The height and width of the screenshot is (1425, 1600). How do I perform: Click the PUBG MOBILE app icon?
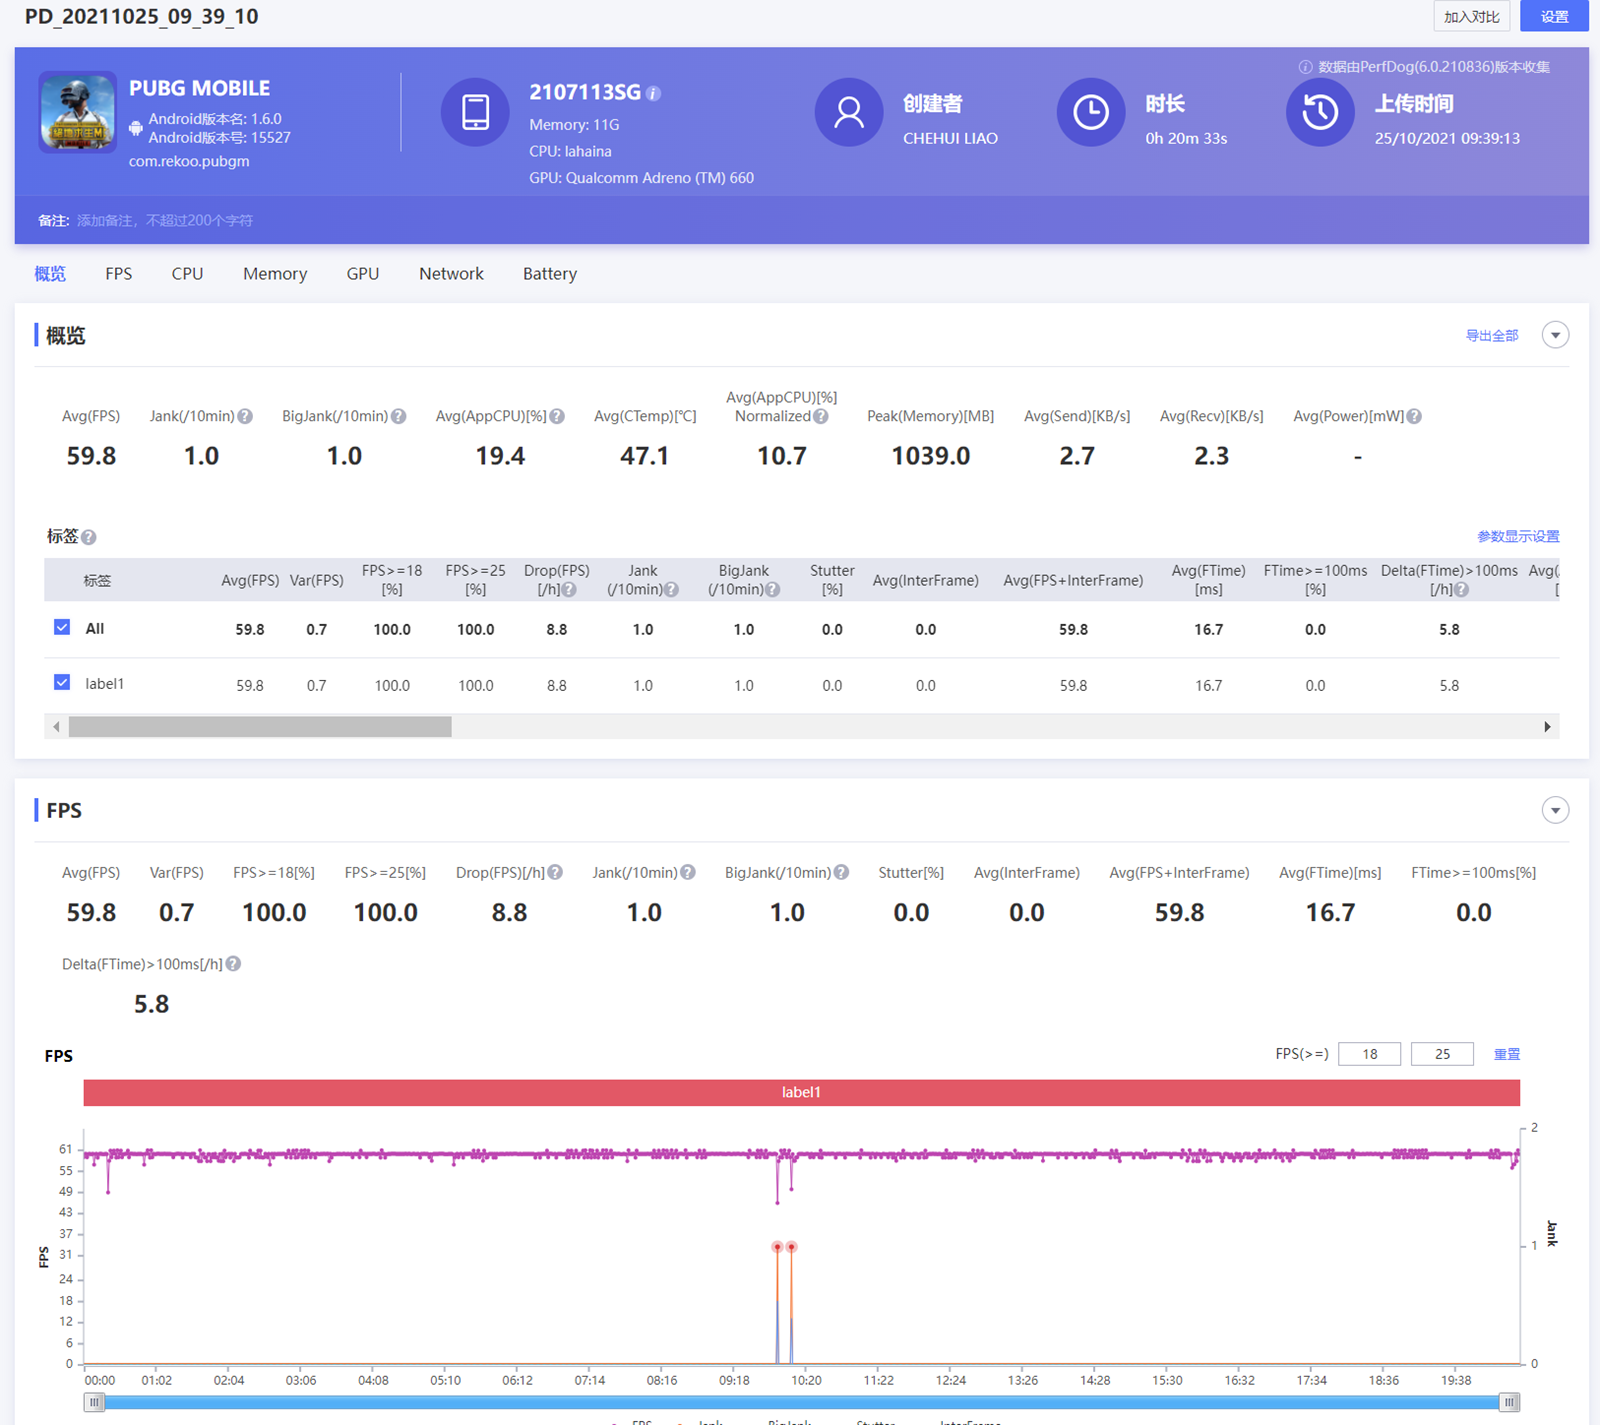[77, 112]
